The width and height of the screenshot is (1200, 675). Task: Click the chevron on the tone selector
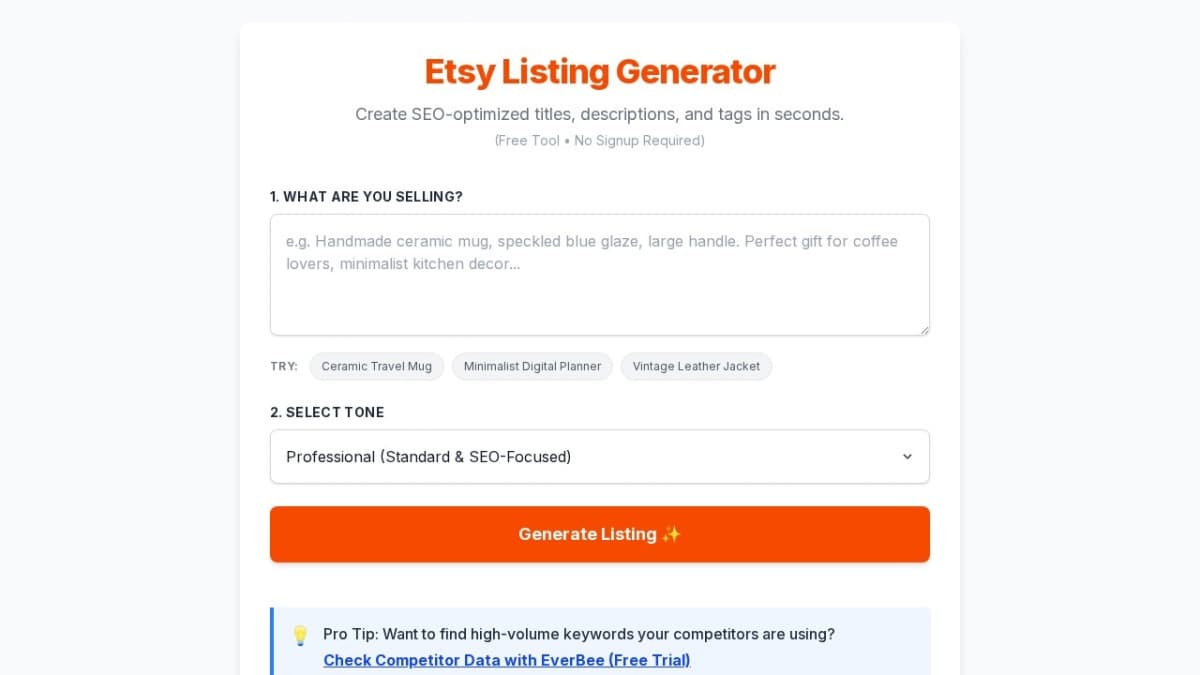pyautogui.click(x=908, y=456)
